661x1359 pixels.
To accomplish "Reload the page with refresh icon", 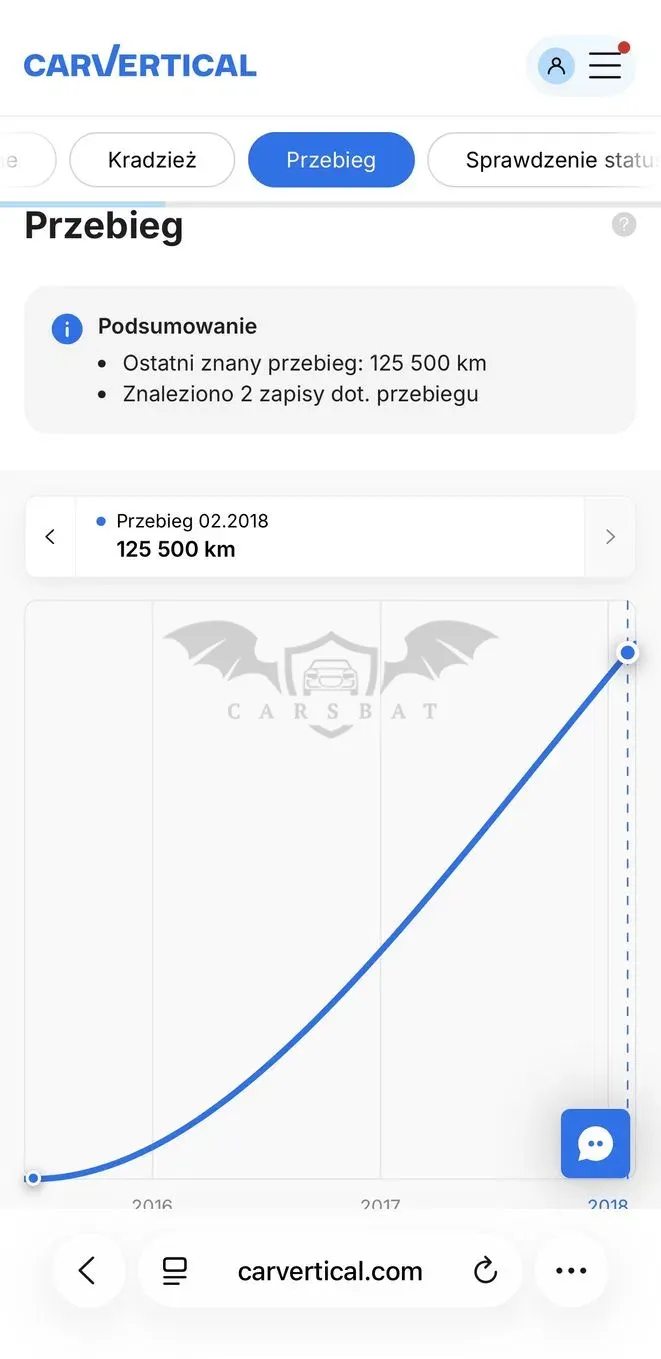I will click(x=485, y=1271).
